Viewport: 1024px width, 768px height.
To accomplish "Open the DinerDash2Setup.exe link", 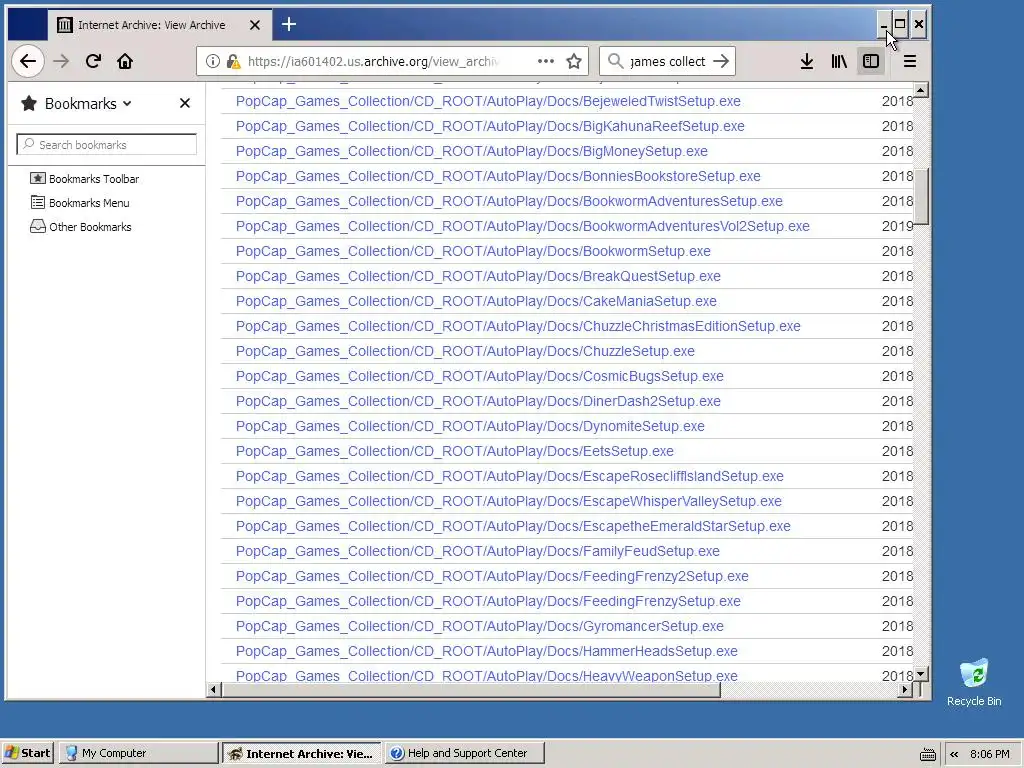I will coord(478,401).
